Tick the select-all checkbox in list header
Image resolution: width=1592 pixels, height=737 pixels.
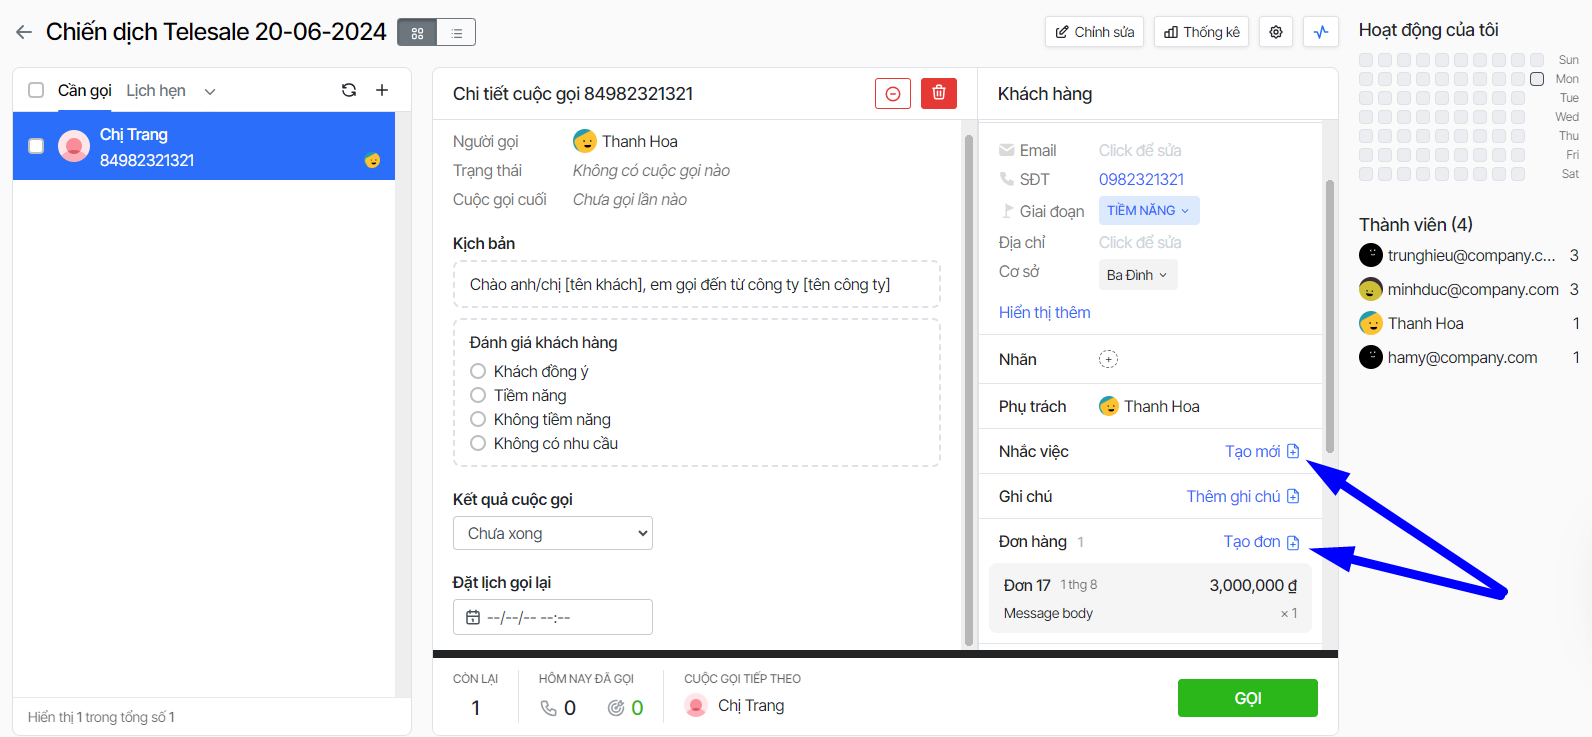(36, 90)
